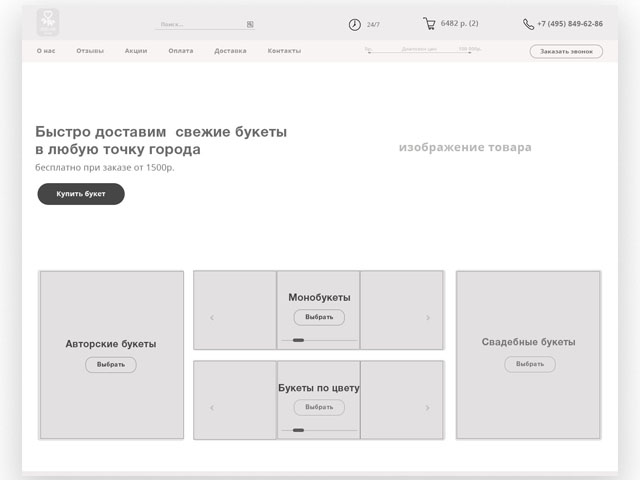Open the Контакты menu item
The height and width of the screenshot is (480, 640).
pos(284,51)
